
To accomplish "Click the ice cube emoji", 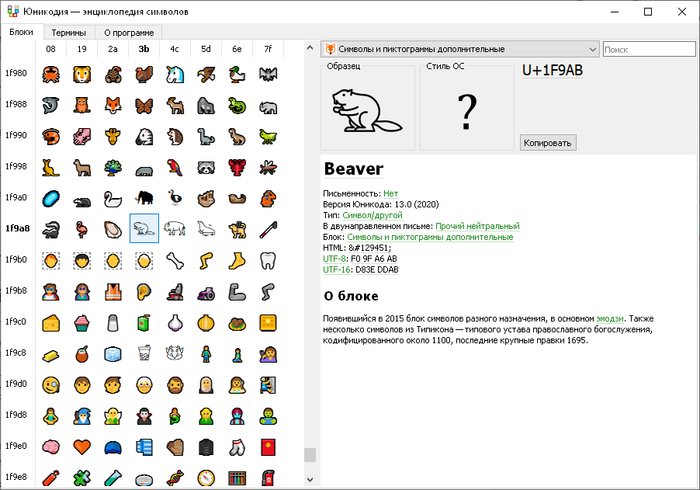I will [x=113, y=353].
